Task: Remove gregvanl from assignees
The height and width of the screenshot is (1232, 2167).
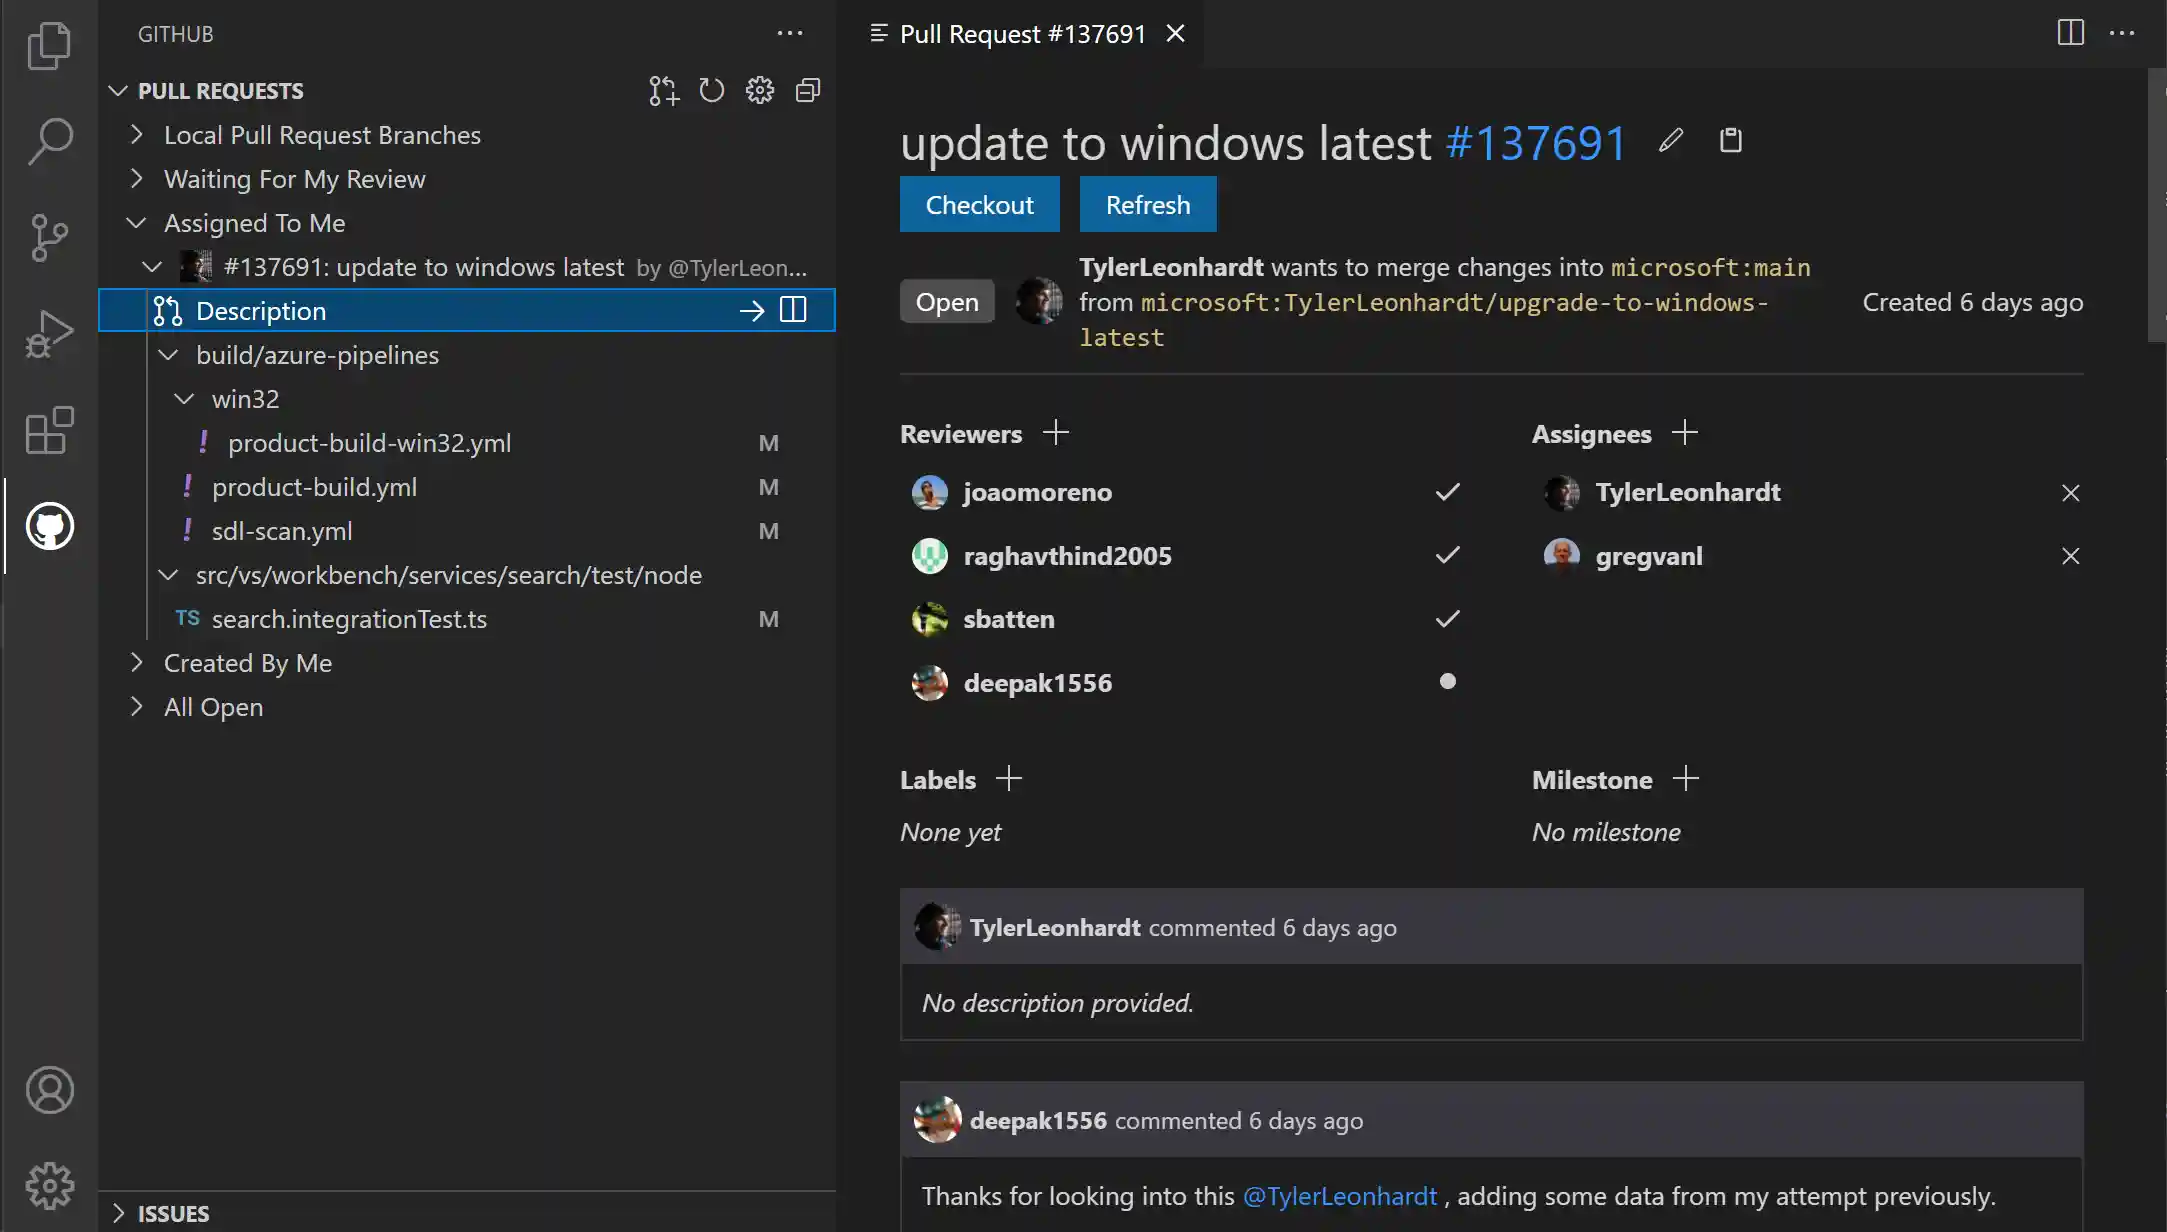Action: 2071,556
